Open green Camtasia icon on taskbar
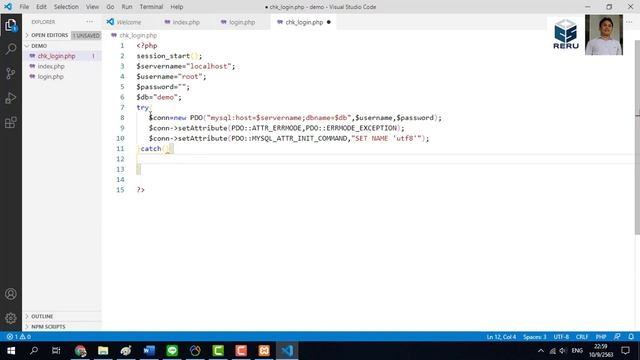640x360 pixels. point(218,351)
